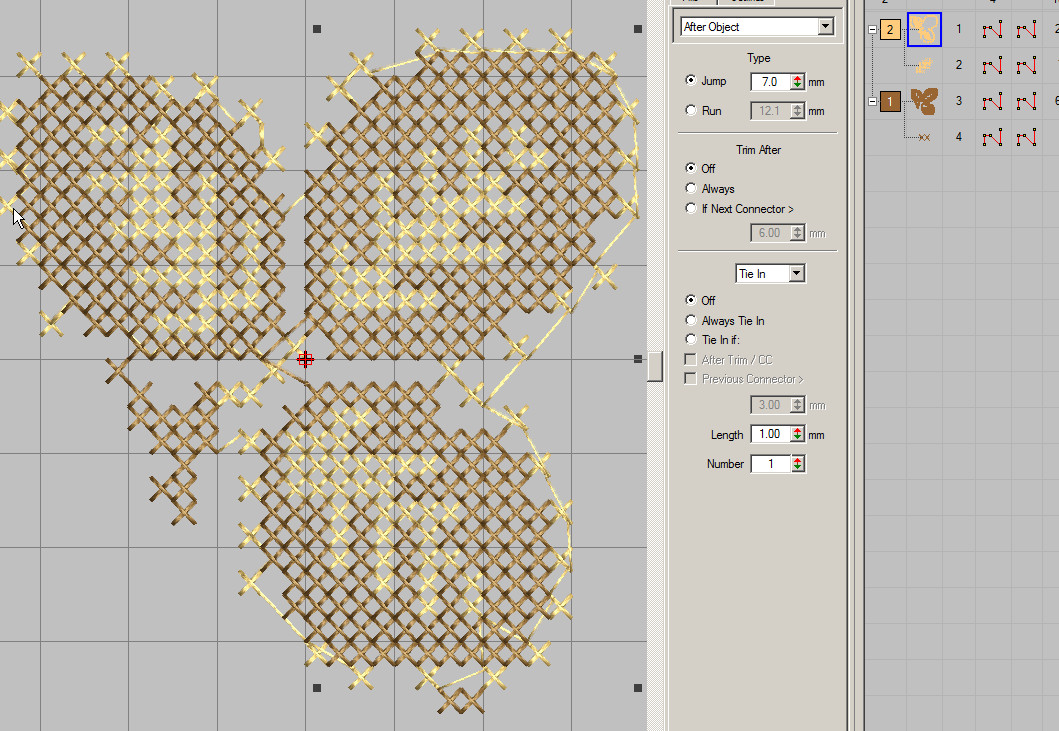Click first stitch-type icon in row 1
This screenshot has width=1059, height=731.
992,30
